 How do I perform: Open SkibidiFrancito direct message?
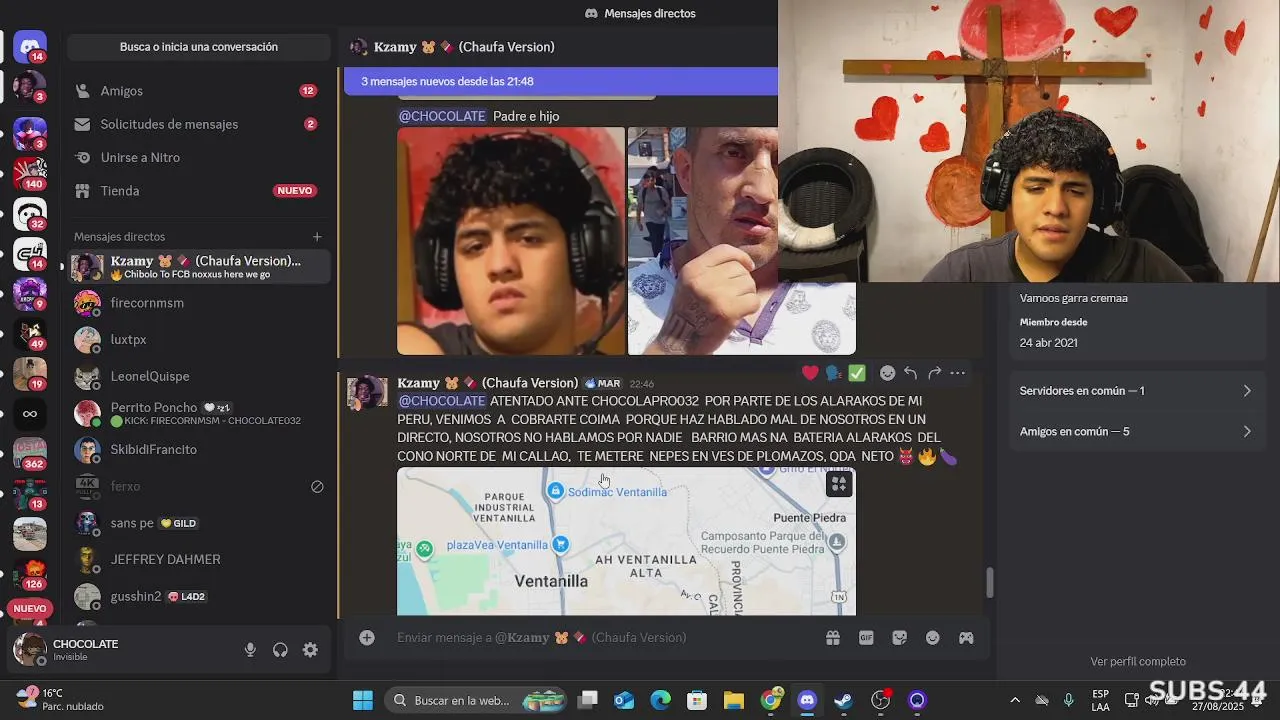click(x=198, y=449)
